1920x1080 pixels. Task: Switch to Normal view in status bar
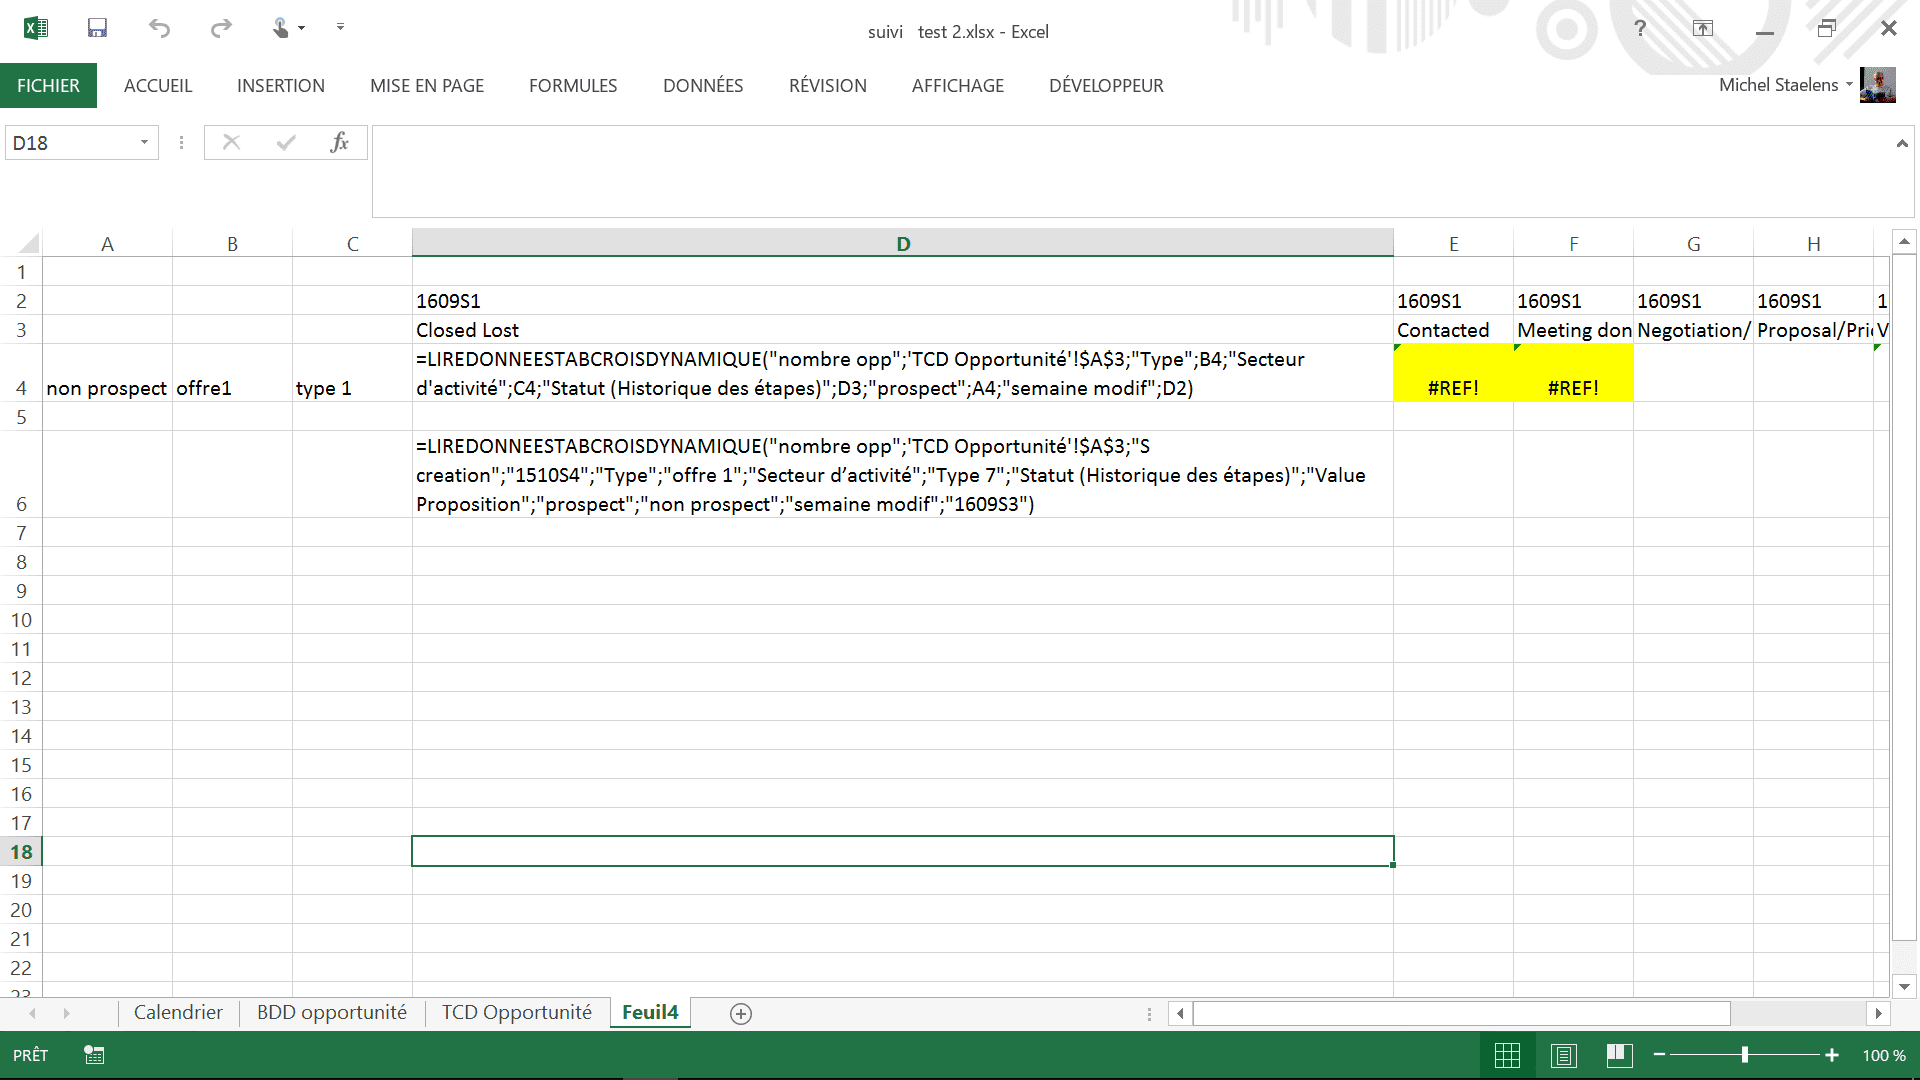(1507, 1055)
